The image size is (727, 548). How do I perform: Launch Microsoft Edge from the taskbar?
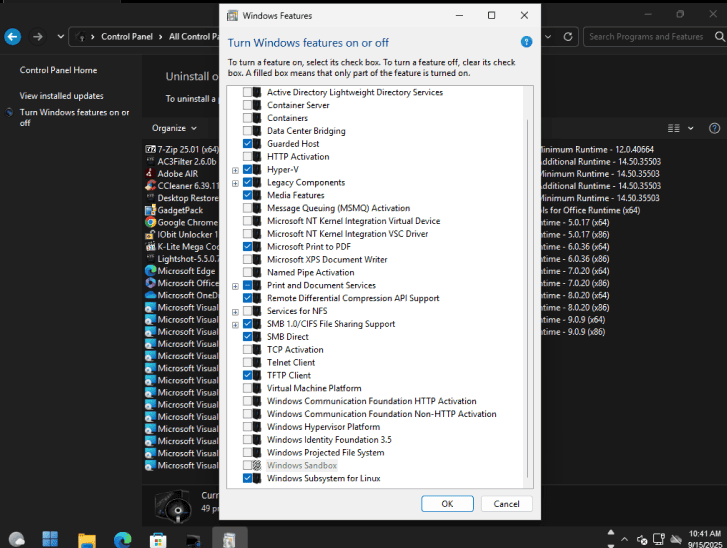coord(123,540)
